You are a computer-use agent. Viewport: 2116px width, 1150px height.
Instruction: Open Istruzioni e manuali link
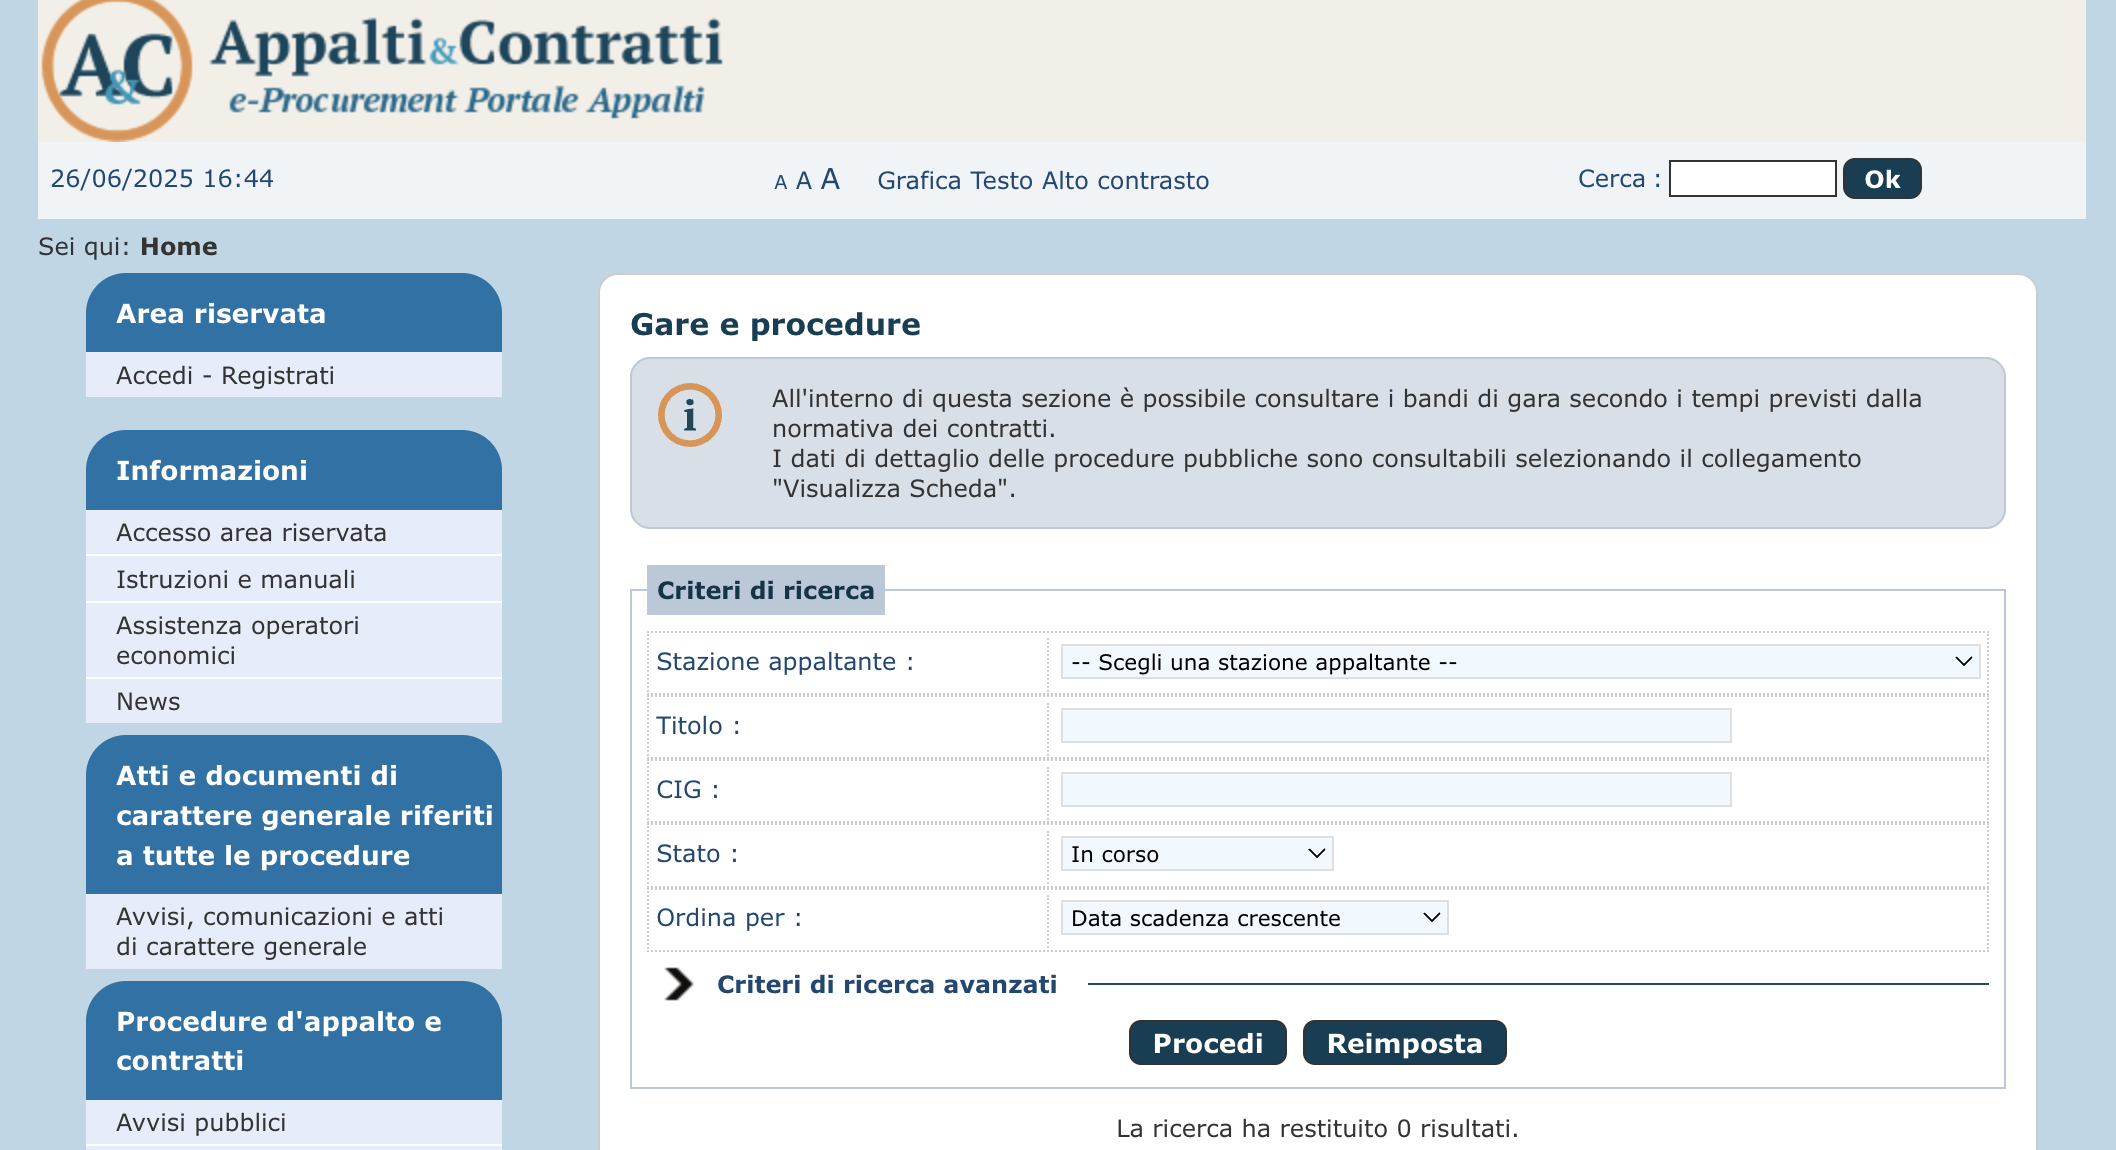tap(236, 579)
